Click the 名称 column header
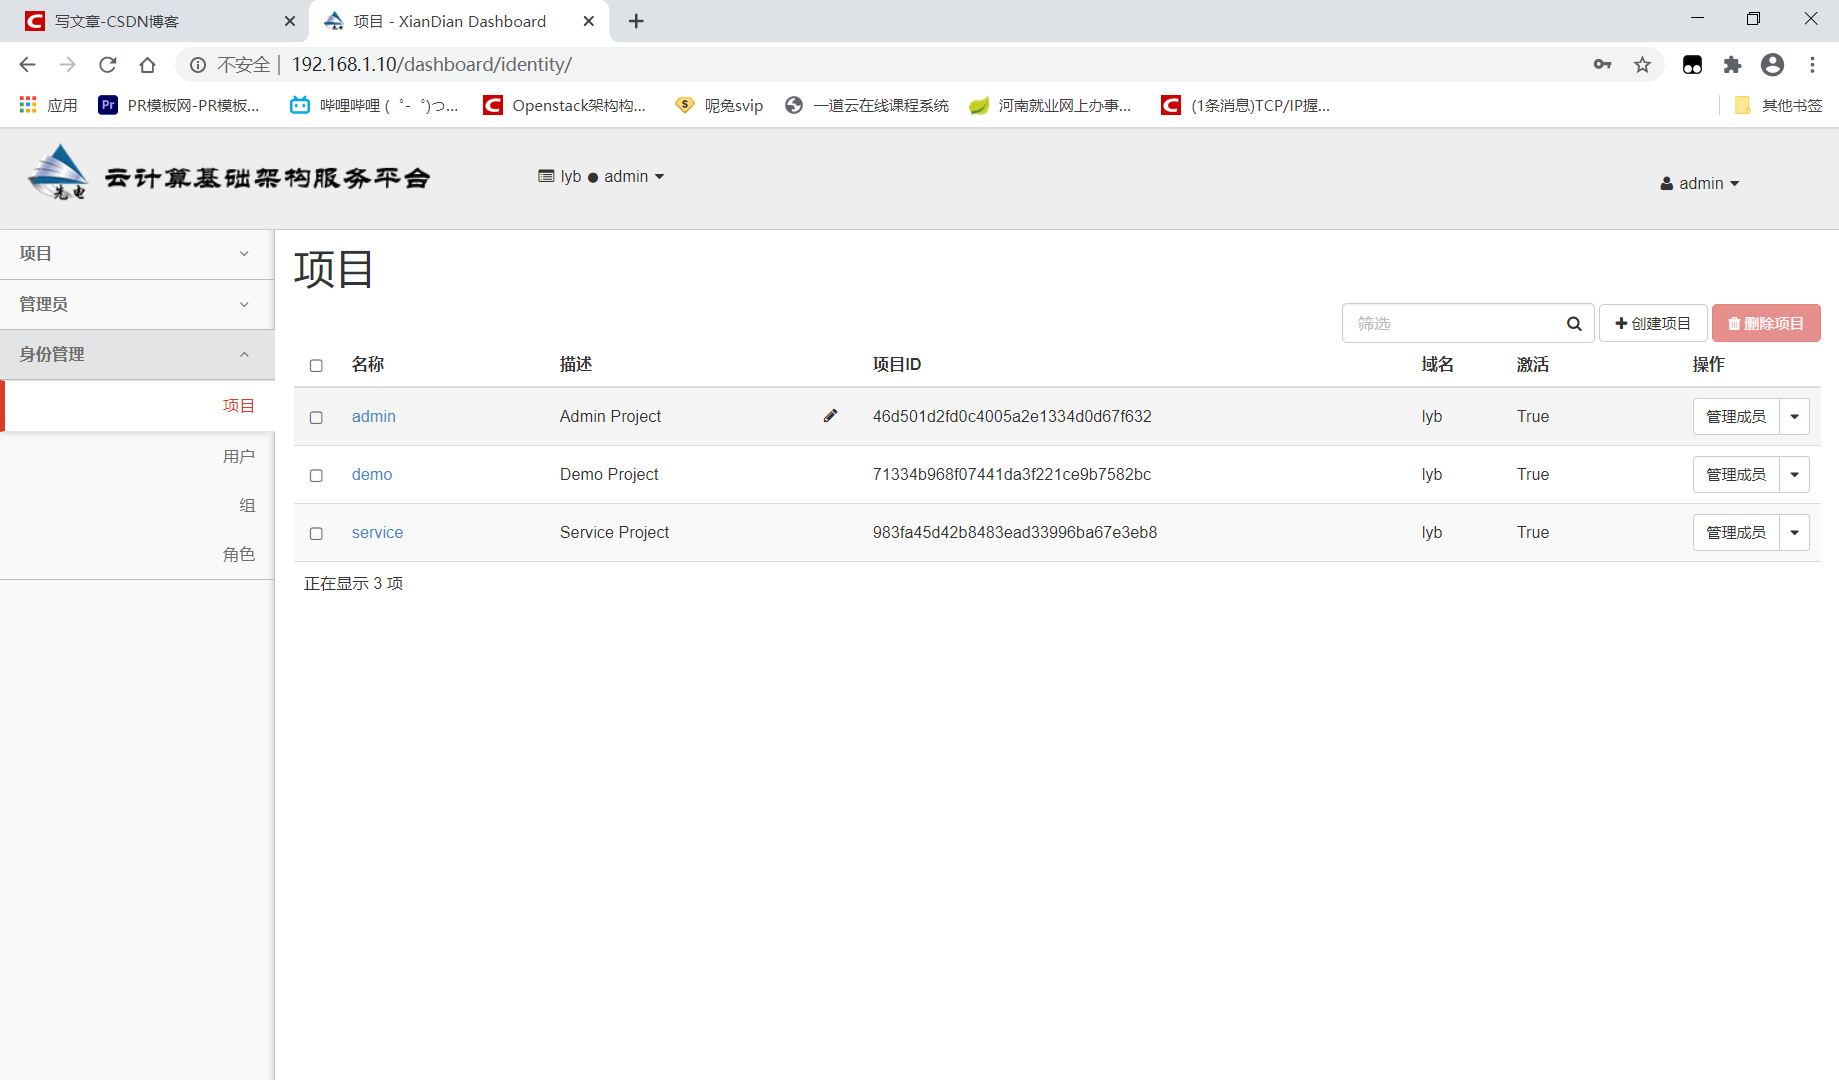The image size is (1839, 1080). click(368, 365)
